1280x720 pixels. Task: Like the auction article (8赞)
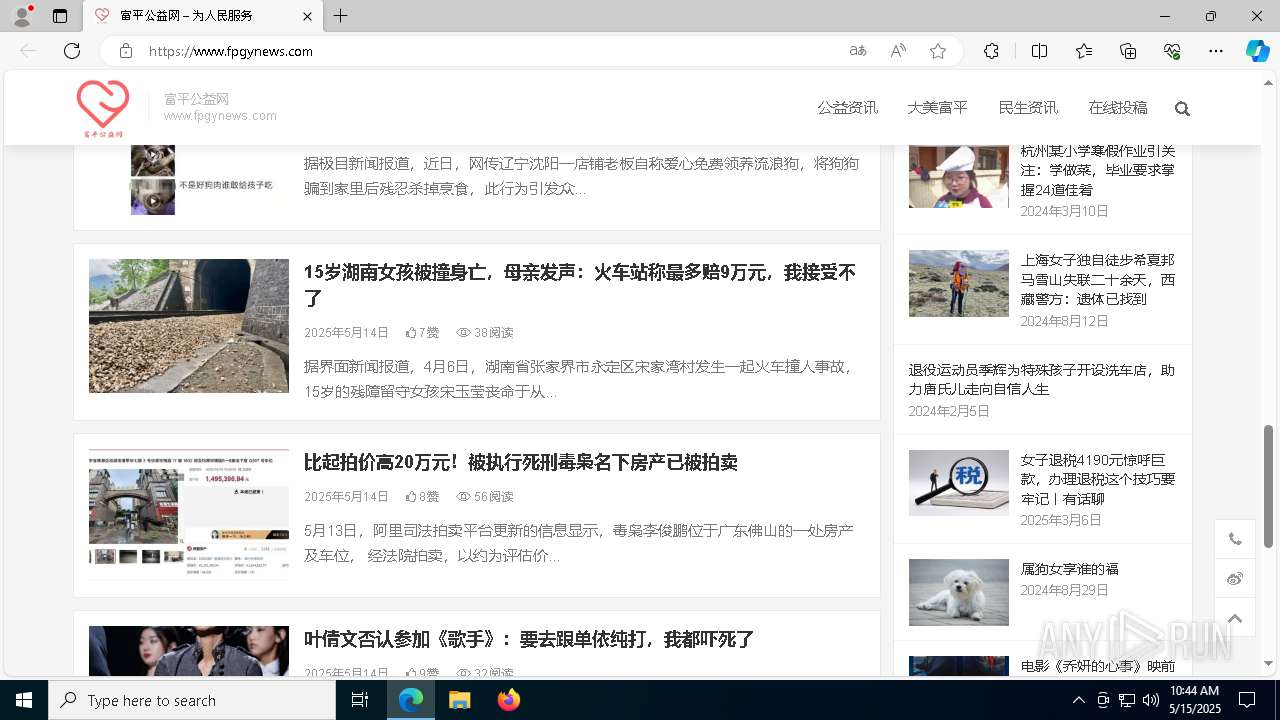click(x=422, y=496)
